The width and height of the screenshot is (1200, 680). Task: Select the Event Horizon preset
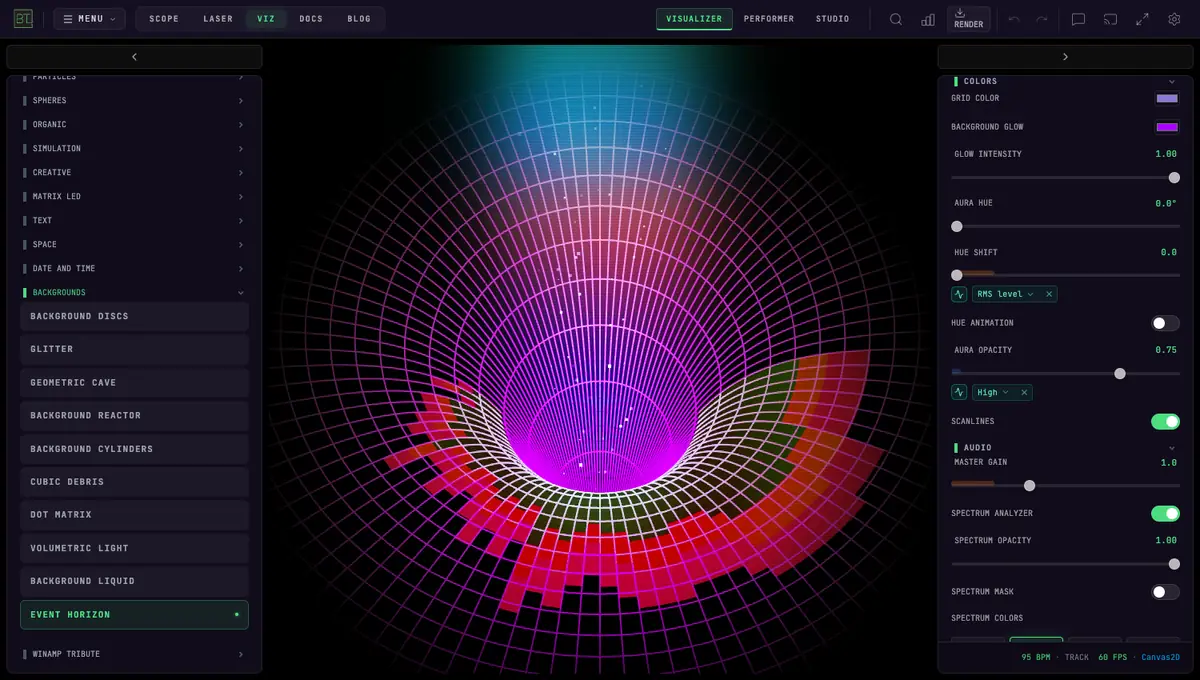pyautogui.click(x=134, y=614)
